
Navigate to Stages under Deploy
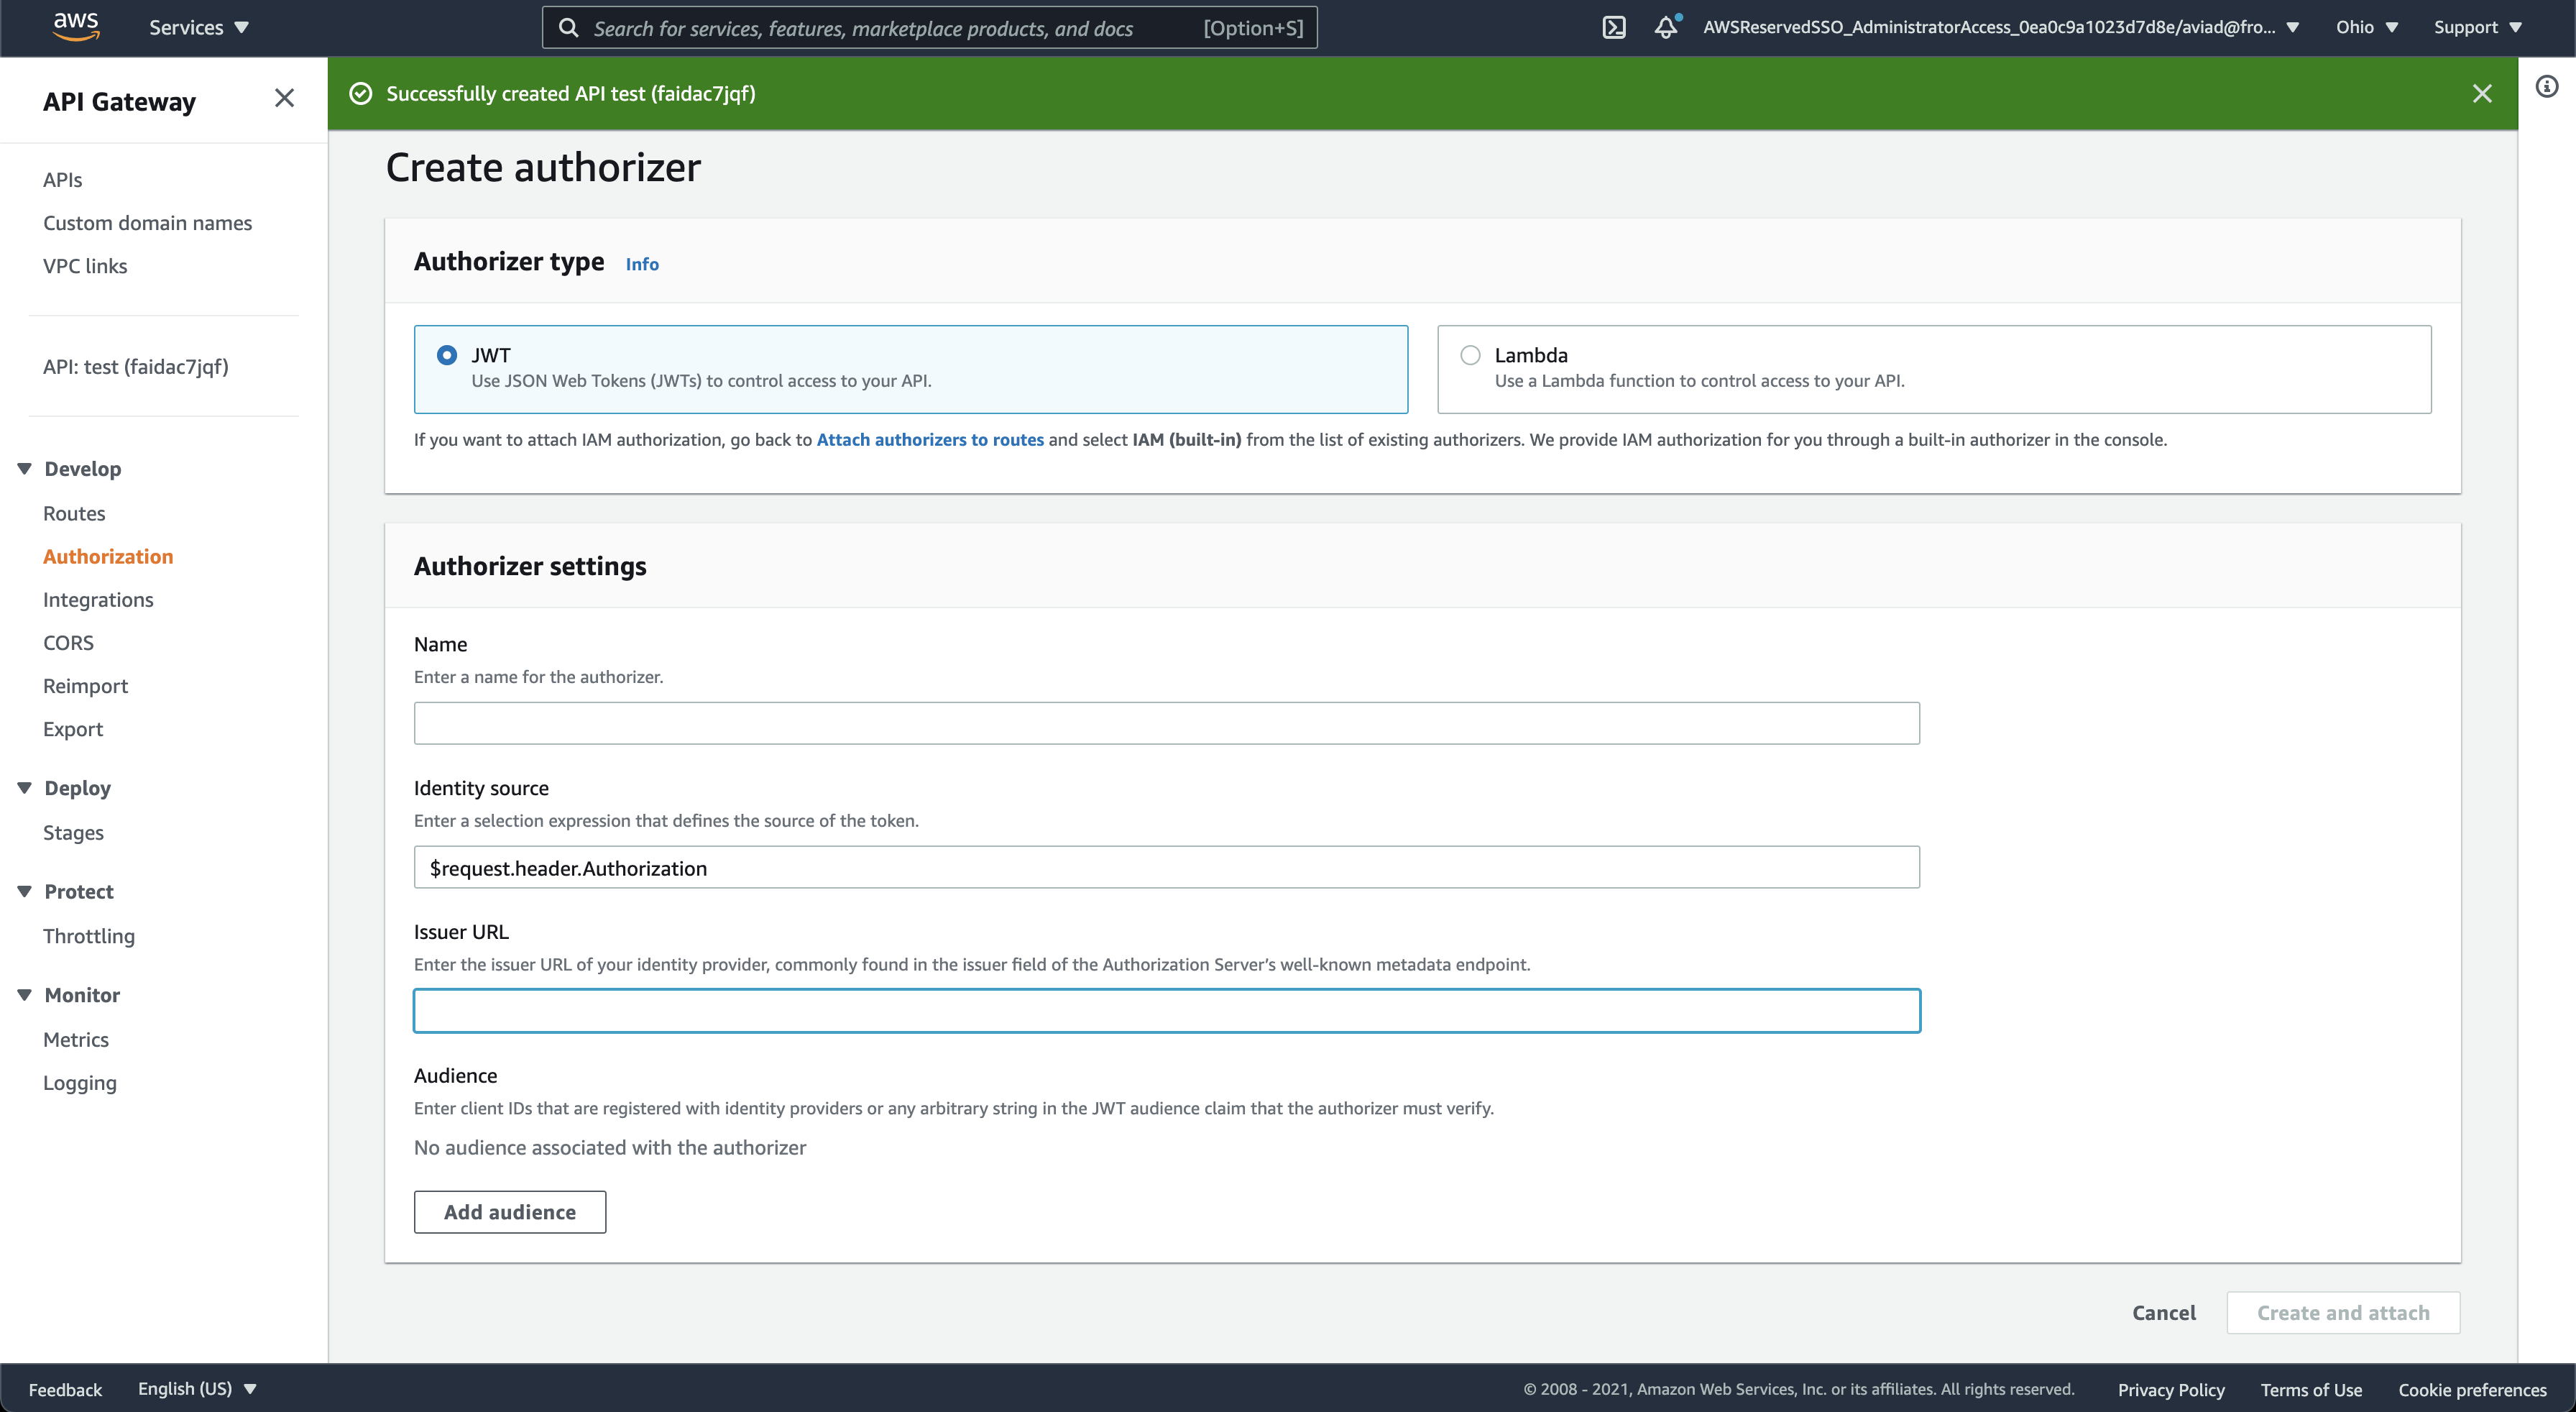72,832
